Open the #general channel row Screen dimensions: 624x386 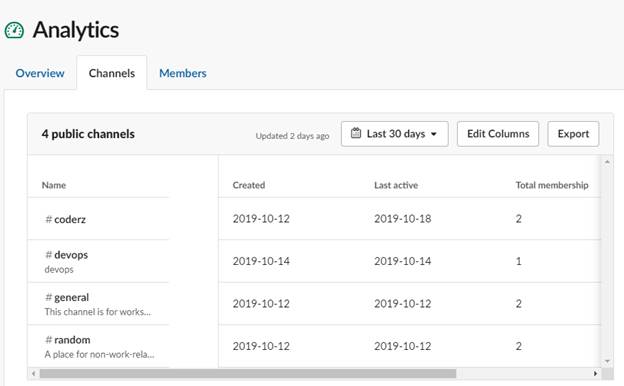(x=314, y=304)
